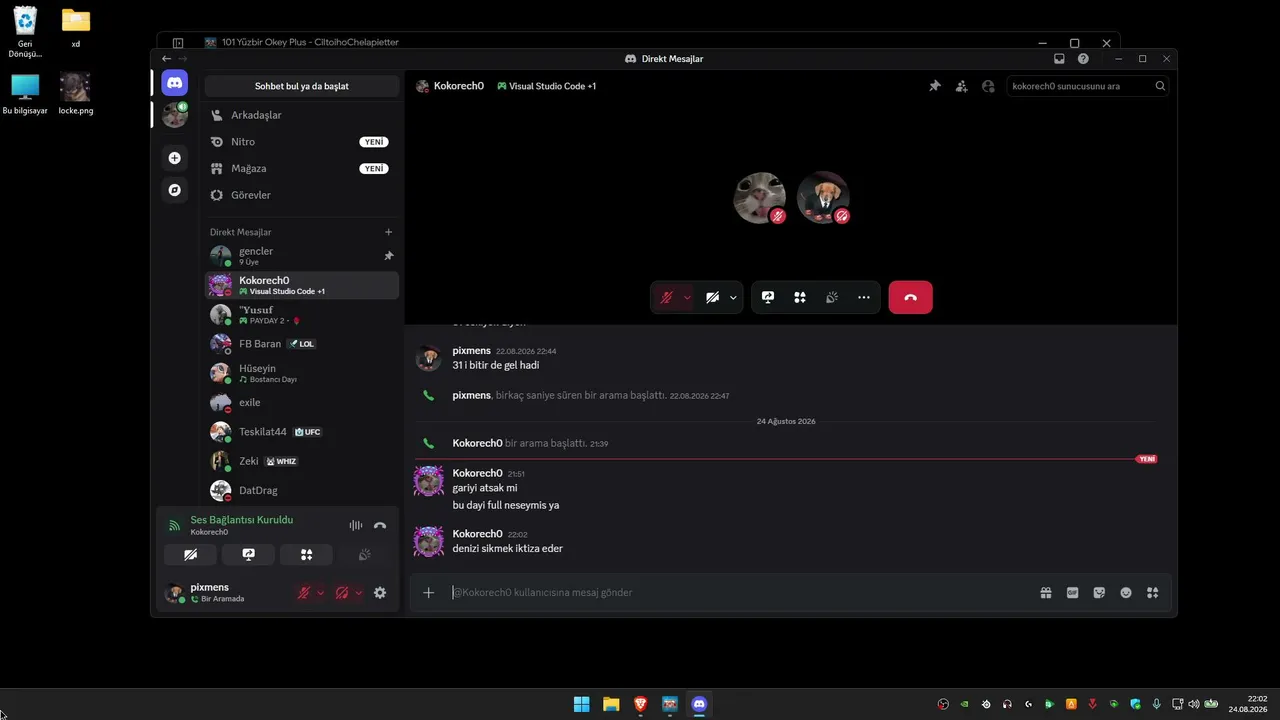1280x720 pixels.
Task: Toggle deafen headphones in the user panel
Action: [342, 593]
